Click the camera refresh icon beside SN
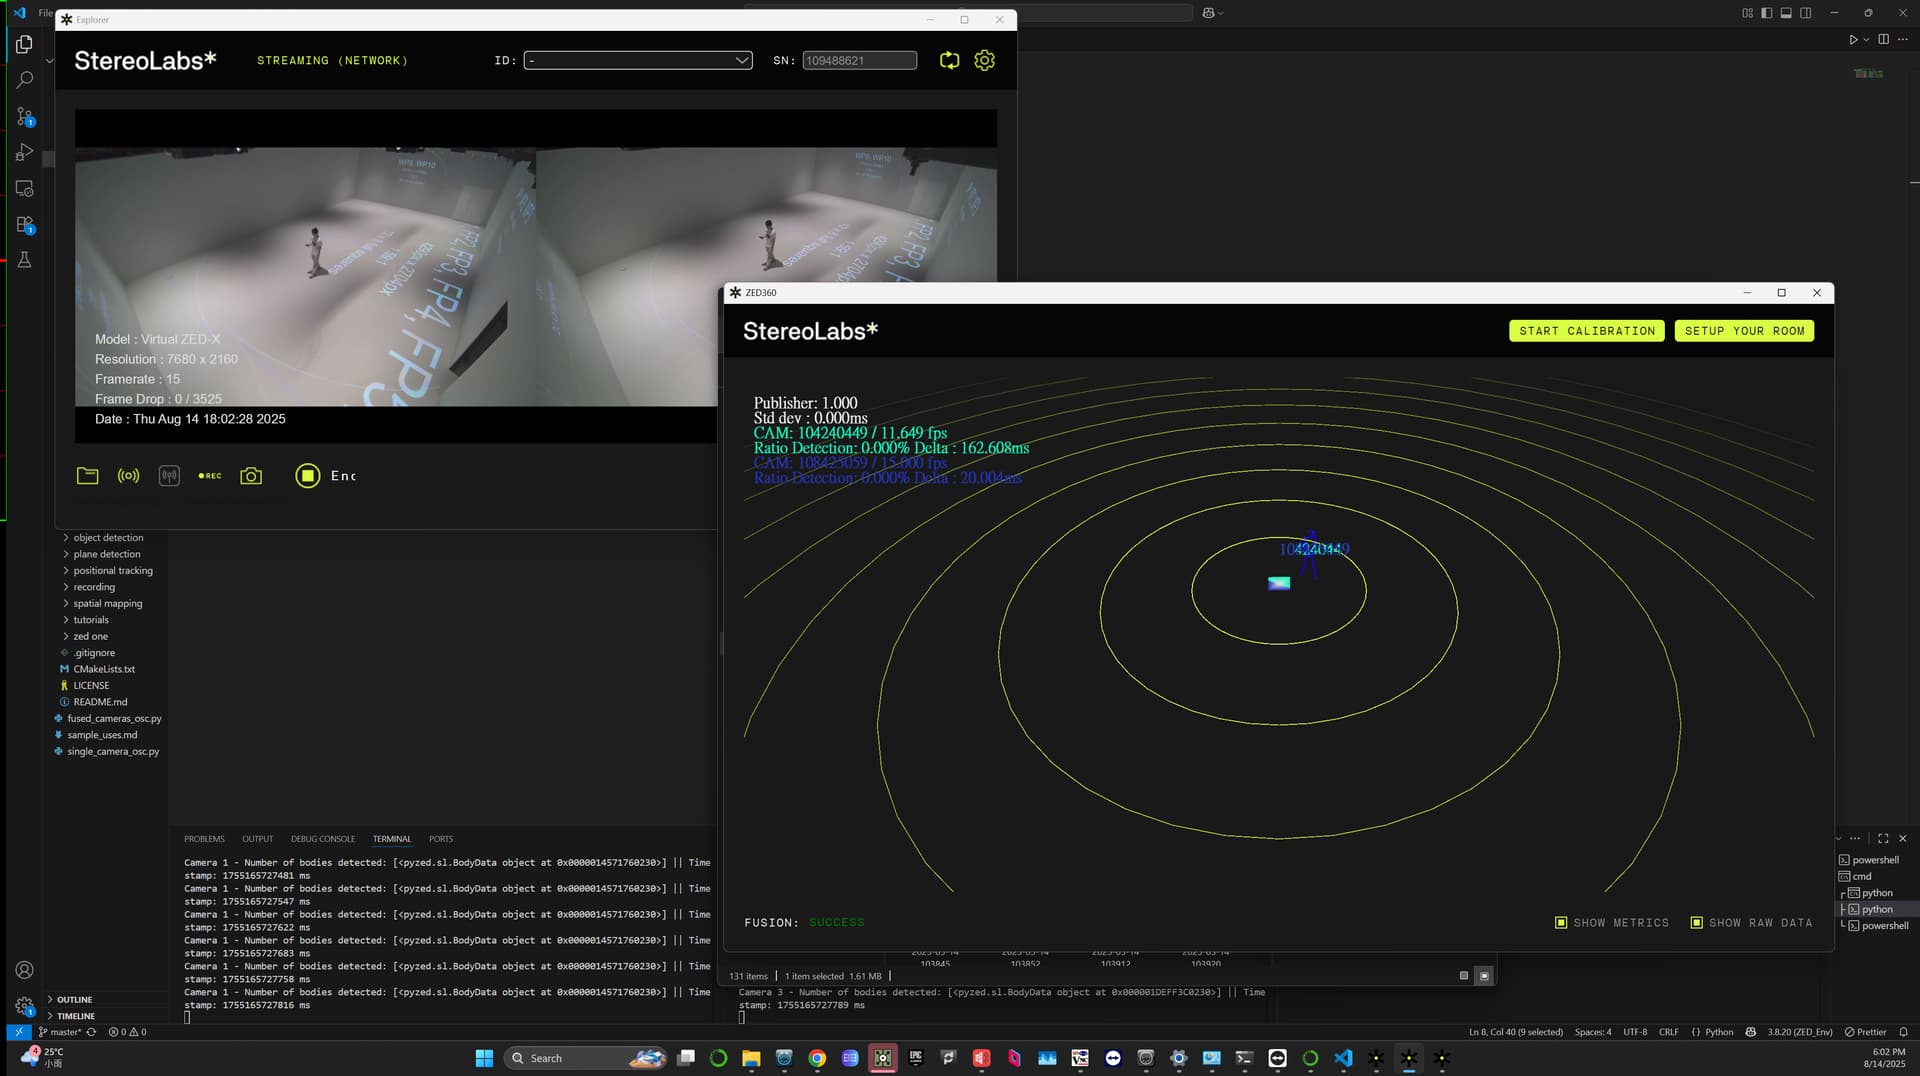 point(949,61)
